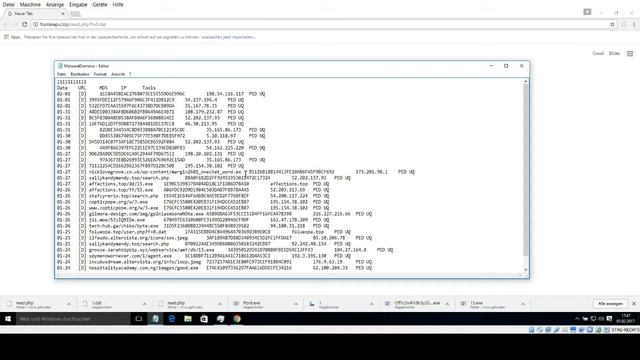Click the foluepa.top/user.php?f=0.dat entry

pyautogui.click(x=127, y=232)
